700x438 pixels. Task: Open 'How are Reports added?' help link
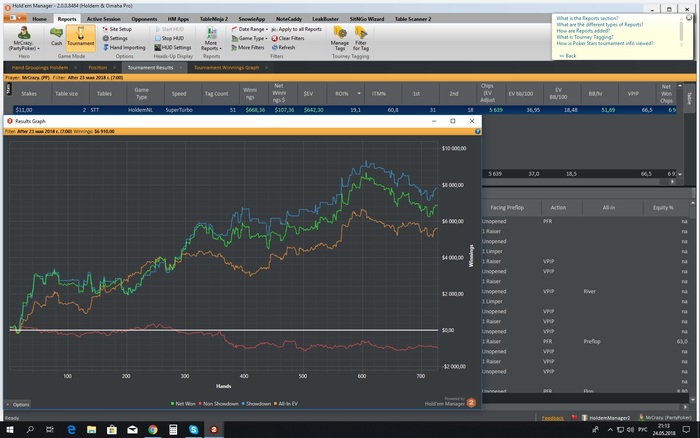(583, 31)
